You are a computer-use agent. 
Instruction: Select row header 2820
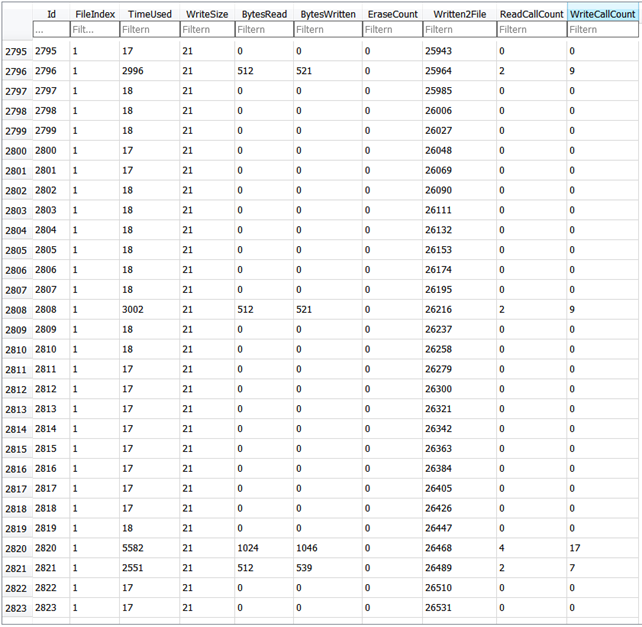pyautogui.click(x=17, y=548)
